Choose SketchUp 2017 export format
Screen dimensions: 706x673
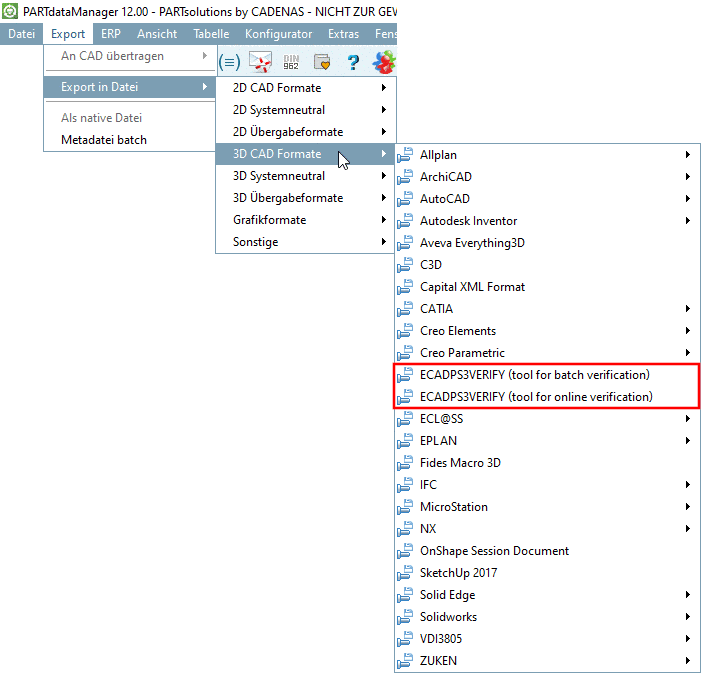coord(547,573)
